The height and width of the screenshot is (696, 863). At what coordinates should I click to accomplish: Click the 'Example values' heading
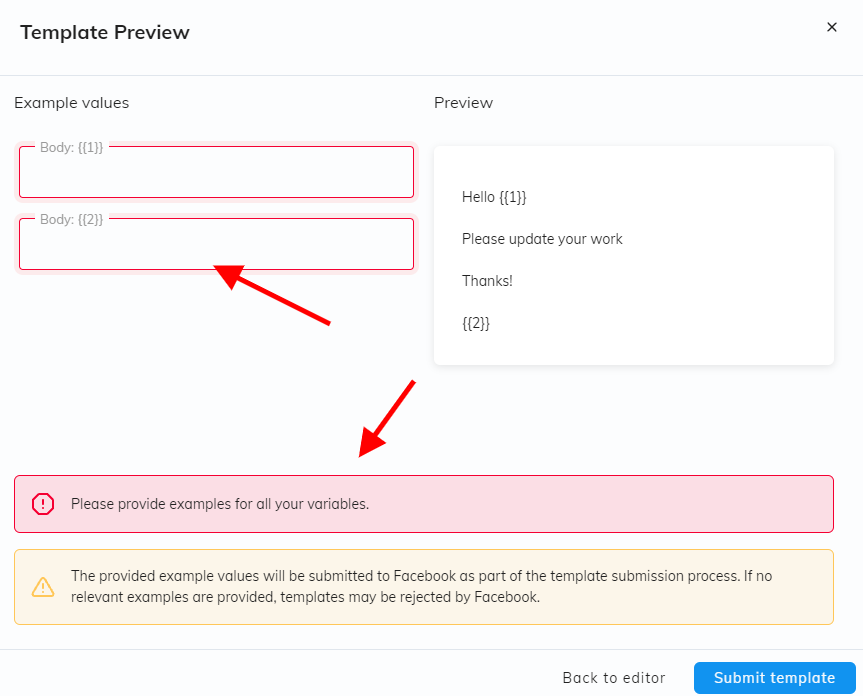tap(72, 102)
